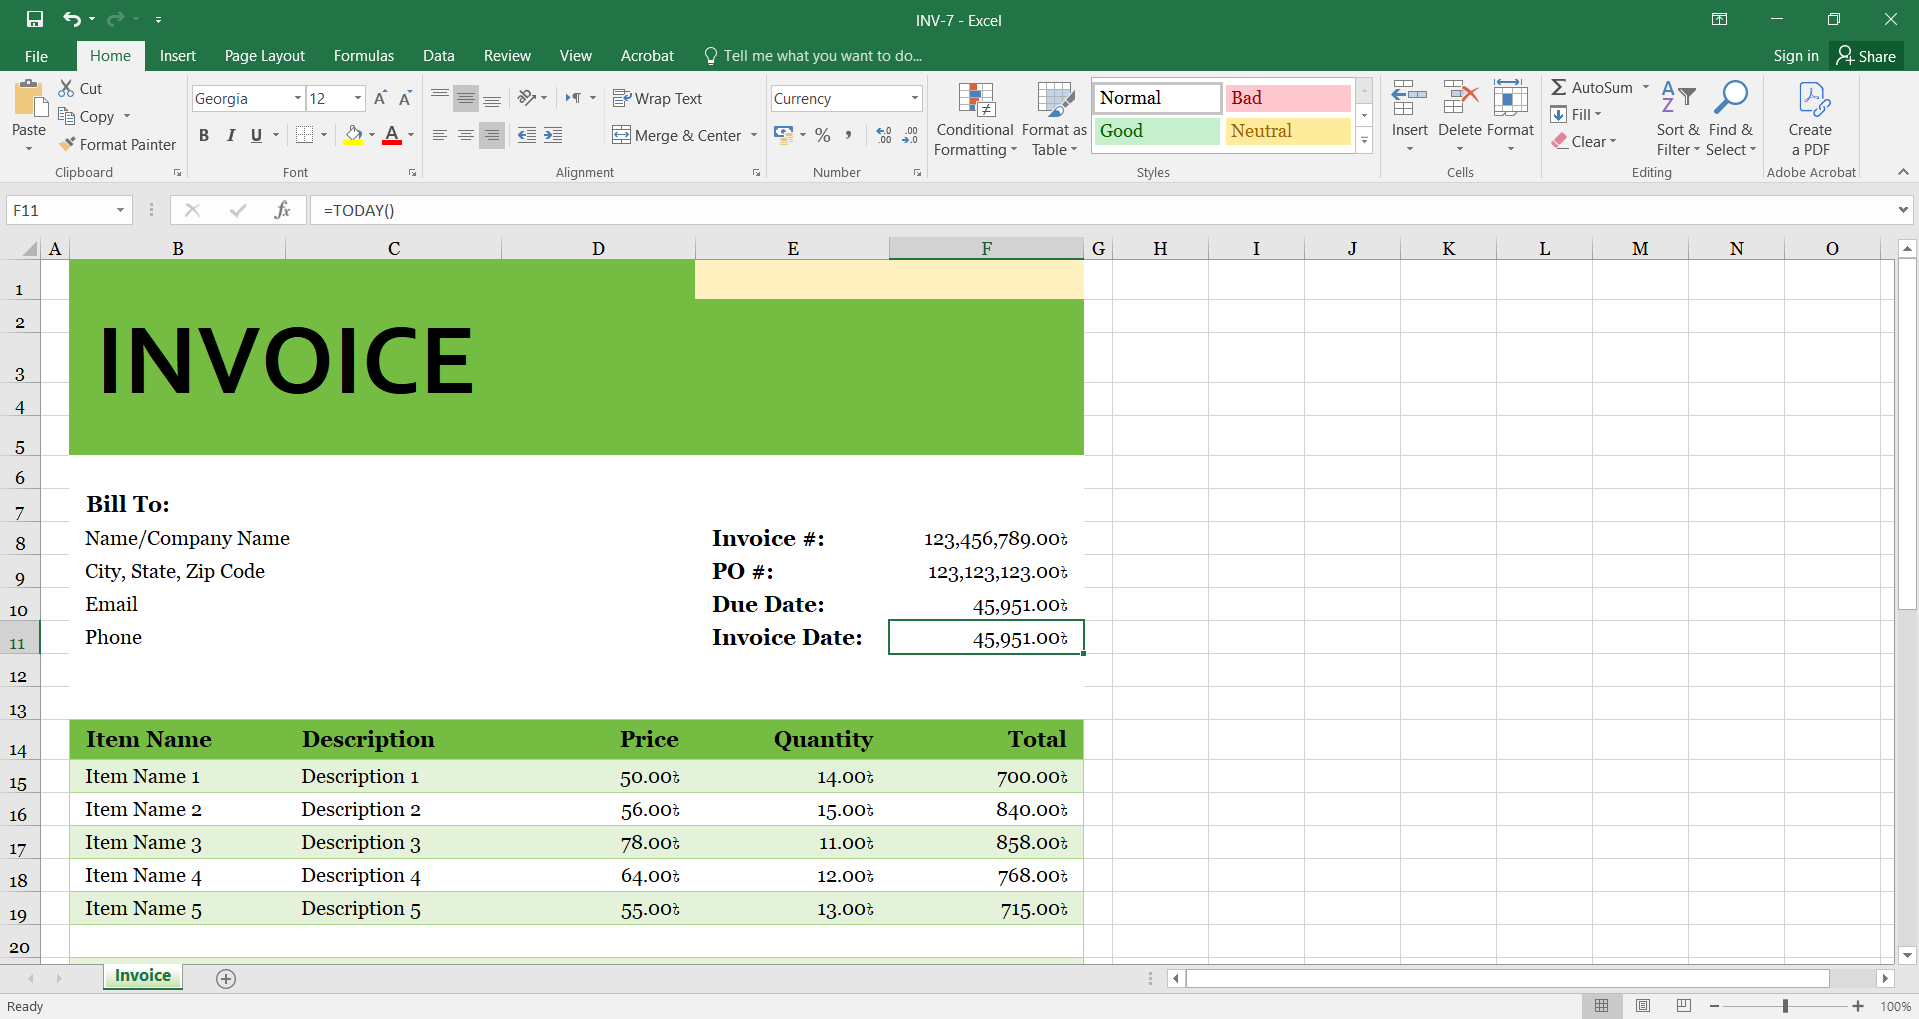Open the font name dropdown
Viewport: 1919px width, 1019px height.
click(x=297, y=98)
